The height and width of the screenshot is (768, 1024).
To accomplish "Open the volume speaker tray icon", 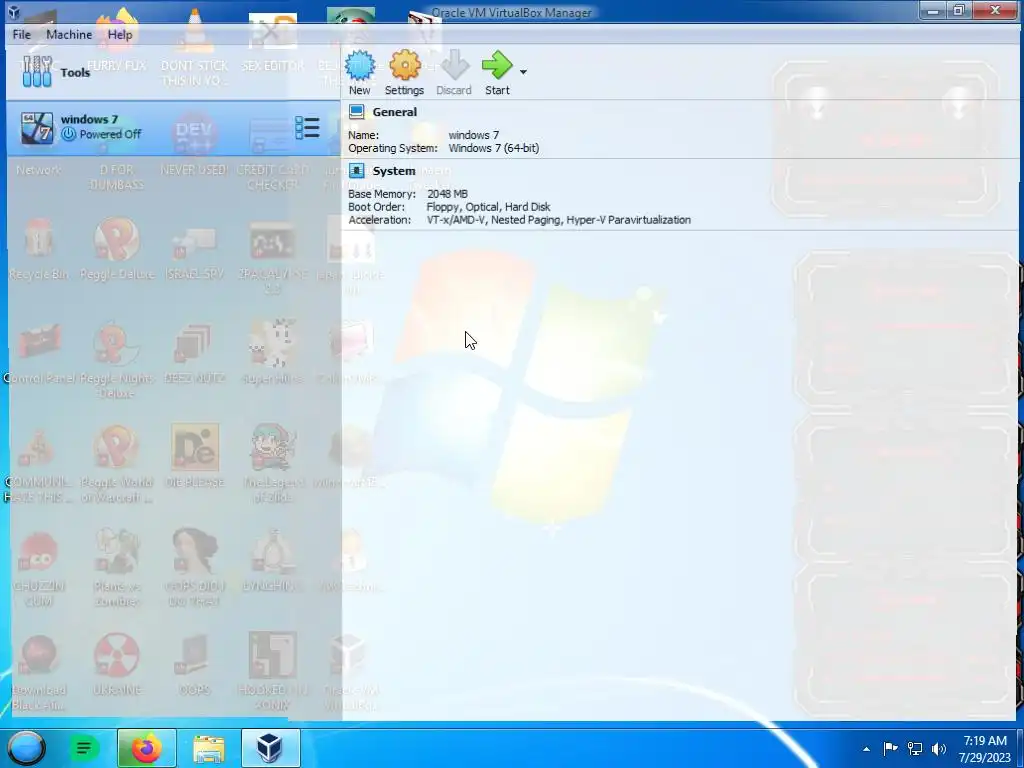I will (x=939, y=749).
